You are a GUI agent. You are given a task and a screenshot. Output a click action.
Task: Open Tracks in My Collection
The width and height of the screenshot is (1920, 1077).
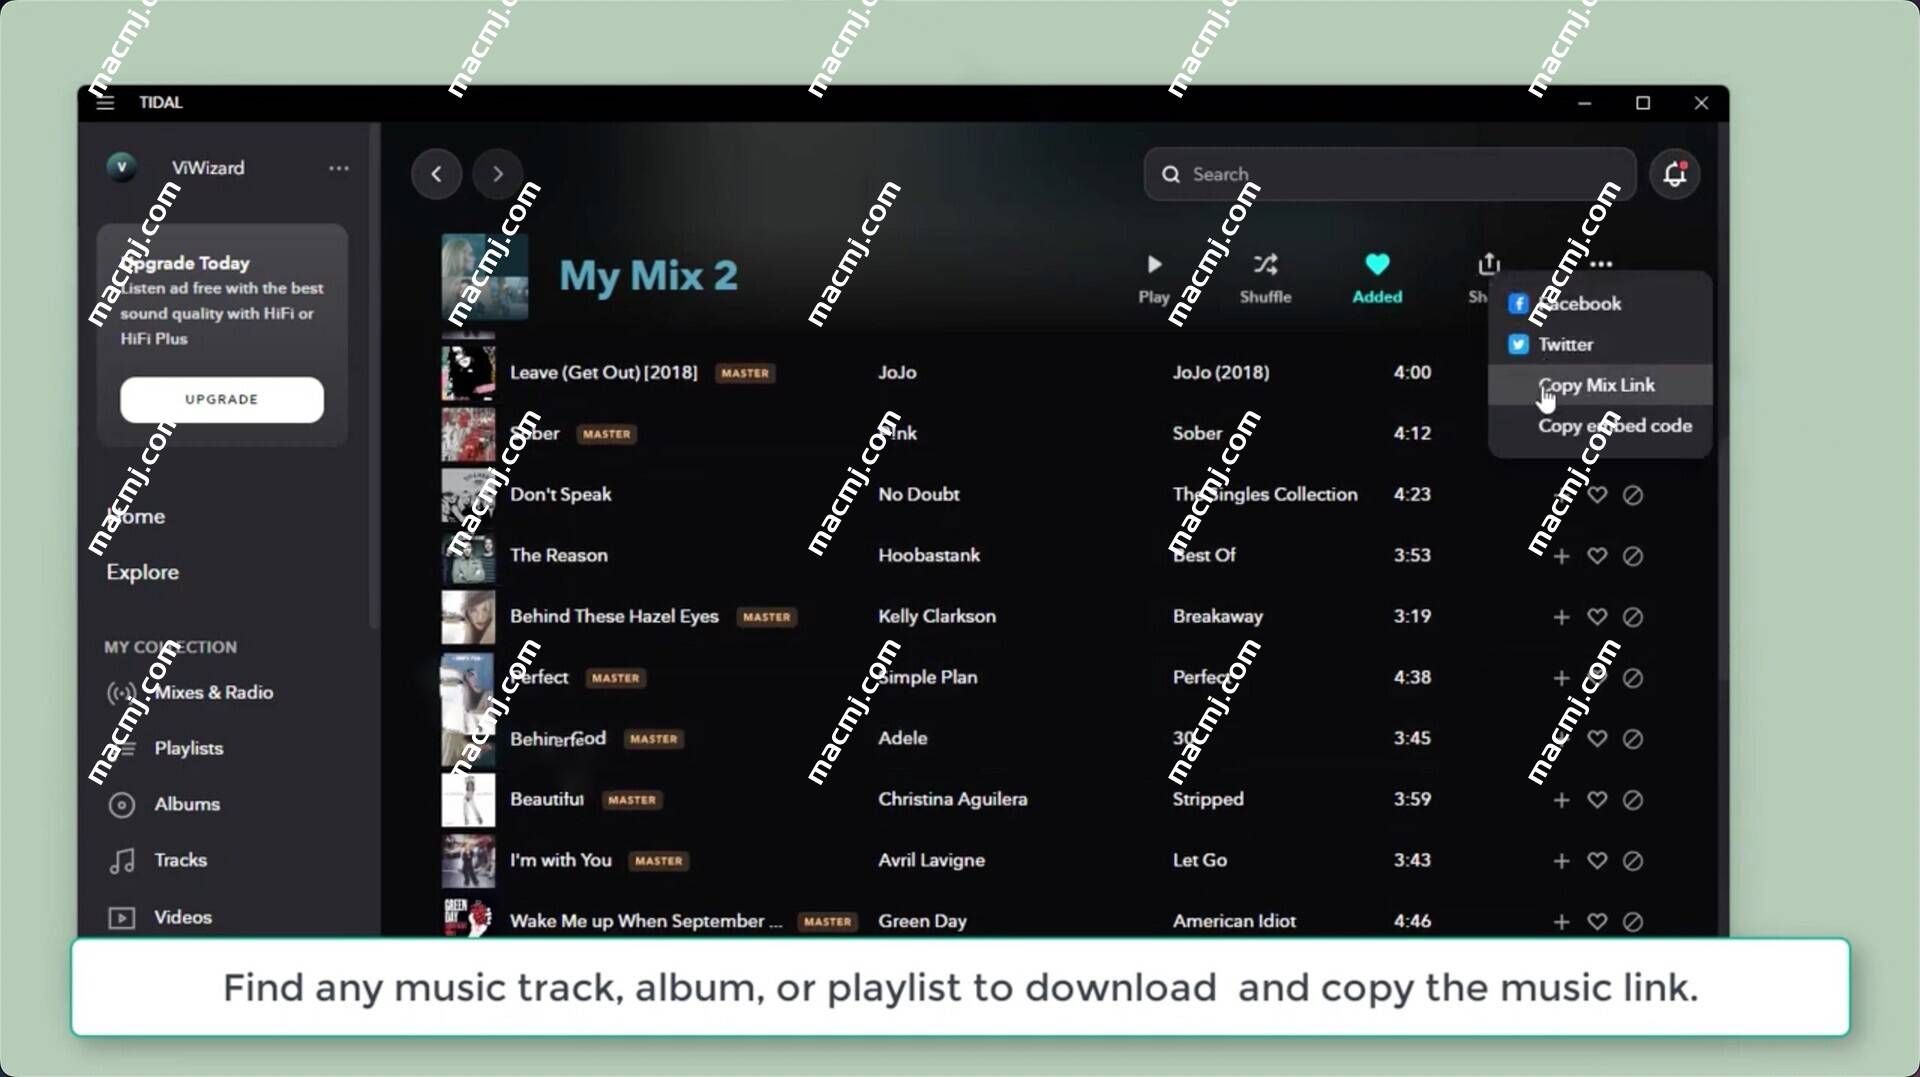[x=158, y=860]
